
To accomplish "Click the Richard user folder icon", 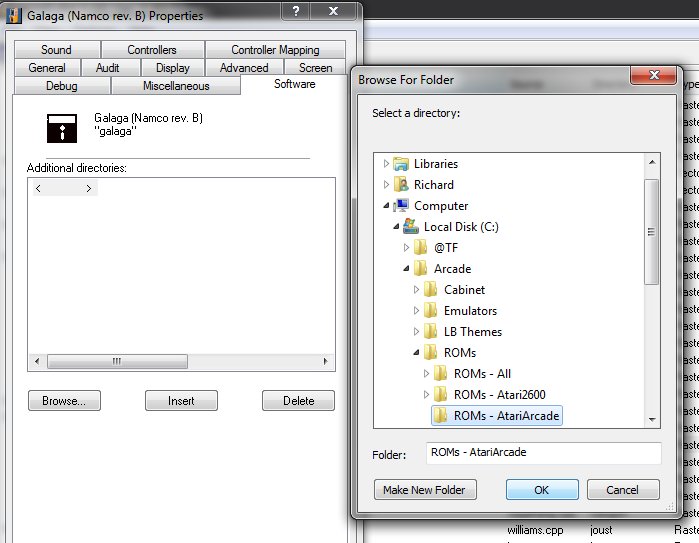I will (401, 185).
